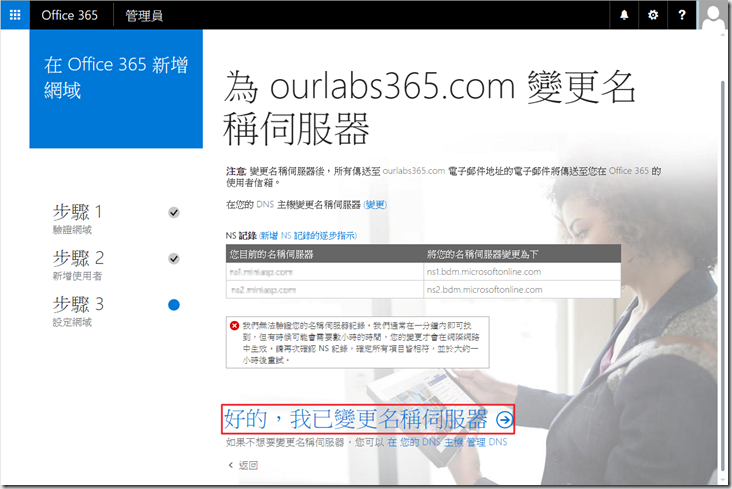Open the 管理員 admin menu item

coord(145,15)
